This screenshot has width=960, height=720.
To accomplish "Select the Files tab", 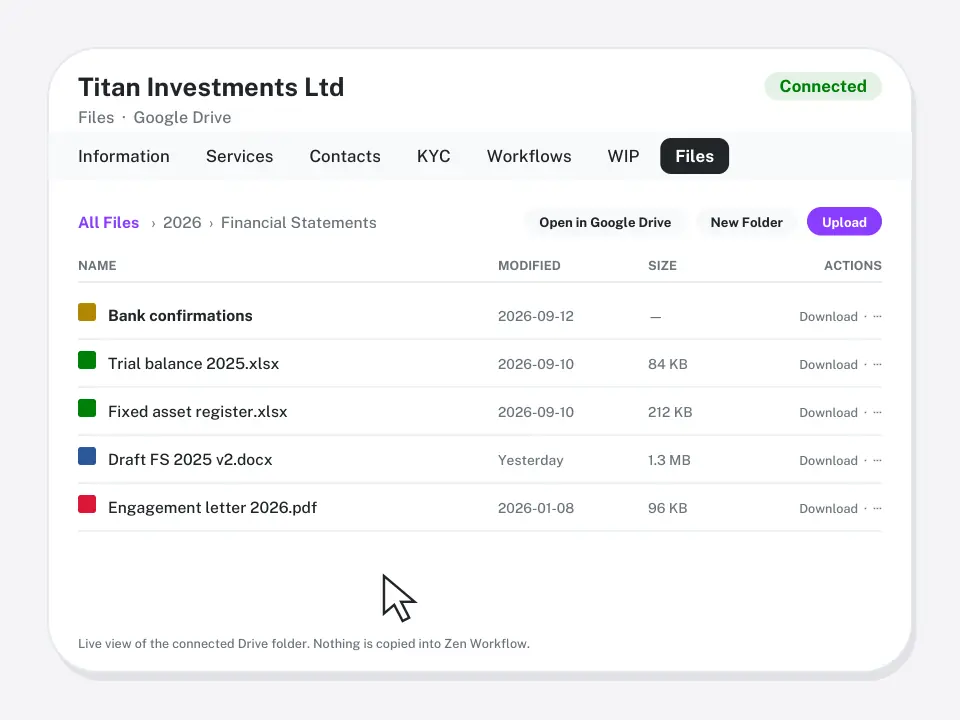I will [694, 156].
